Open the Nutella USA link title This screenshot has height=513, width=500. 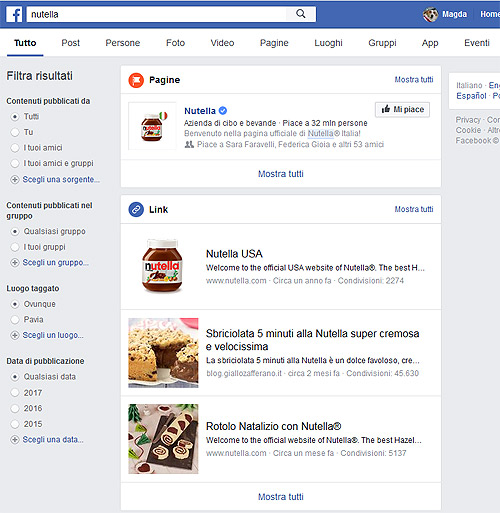click(x=234, y=254)
